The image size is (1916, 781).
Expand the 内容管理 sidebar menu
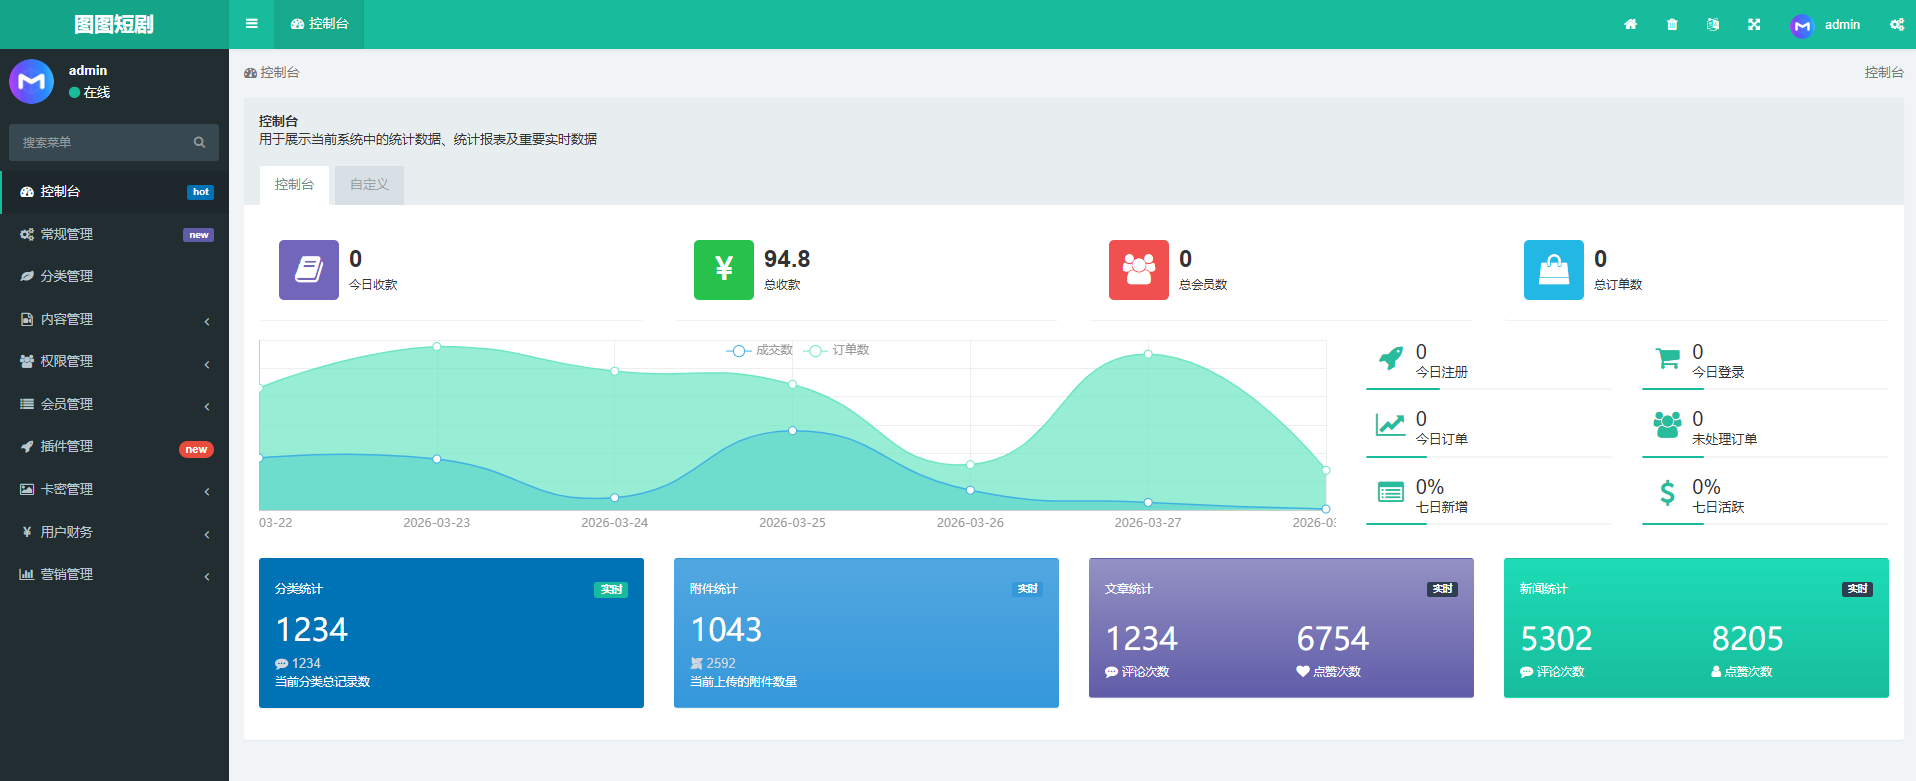coord(114,319)
